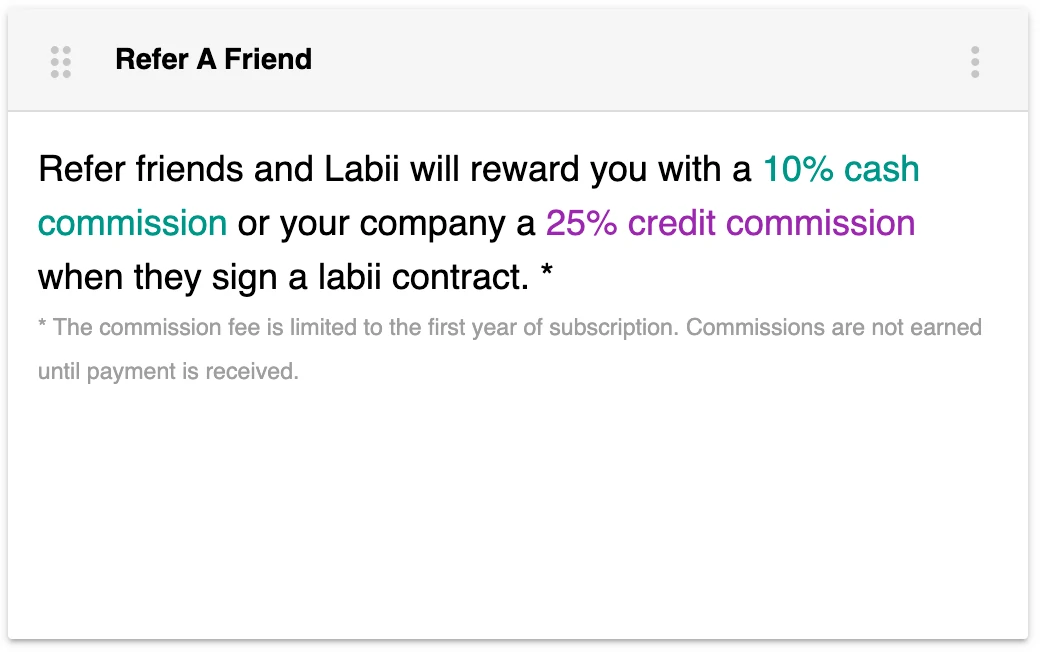Select the purple "25% credit commission" text
Image resolution: width=1040 pixels, height=652 pixels.
[x=730, y=223]
